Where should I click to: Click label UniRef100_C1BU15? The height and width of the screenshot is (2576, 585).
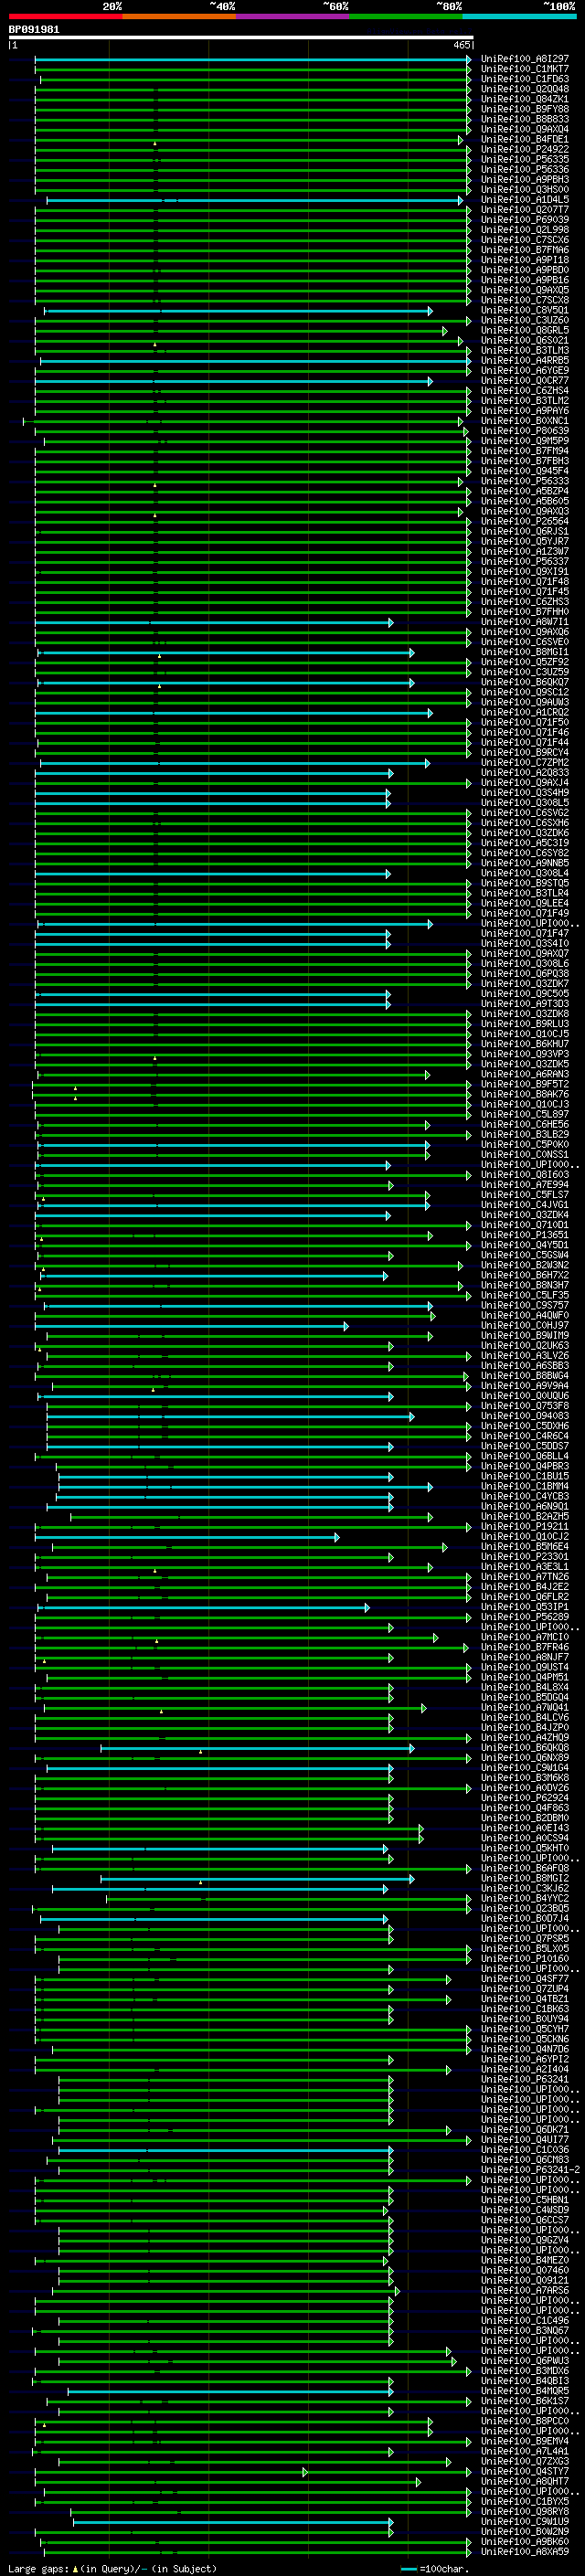524,1477
